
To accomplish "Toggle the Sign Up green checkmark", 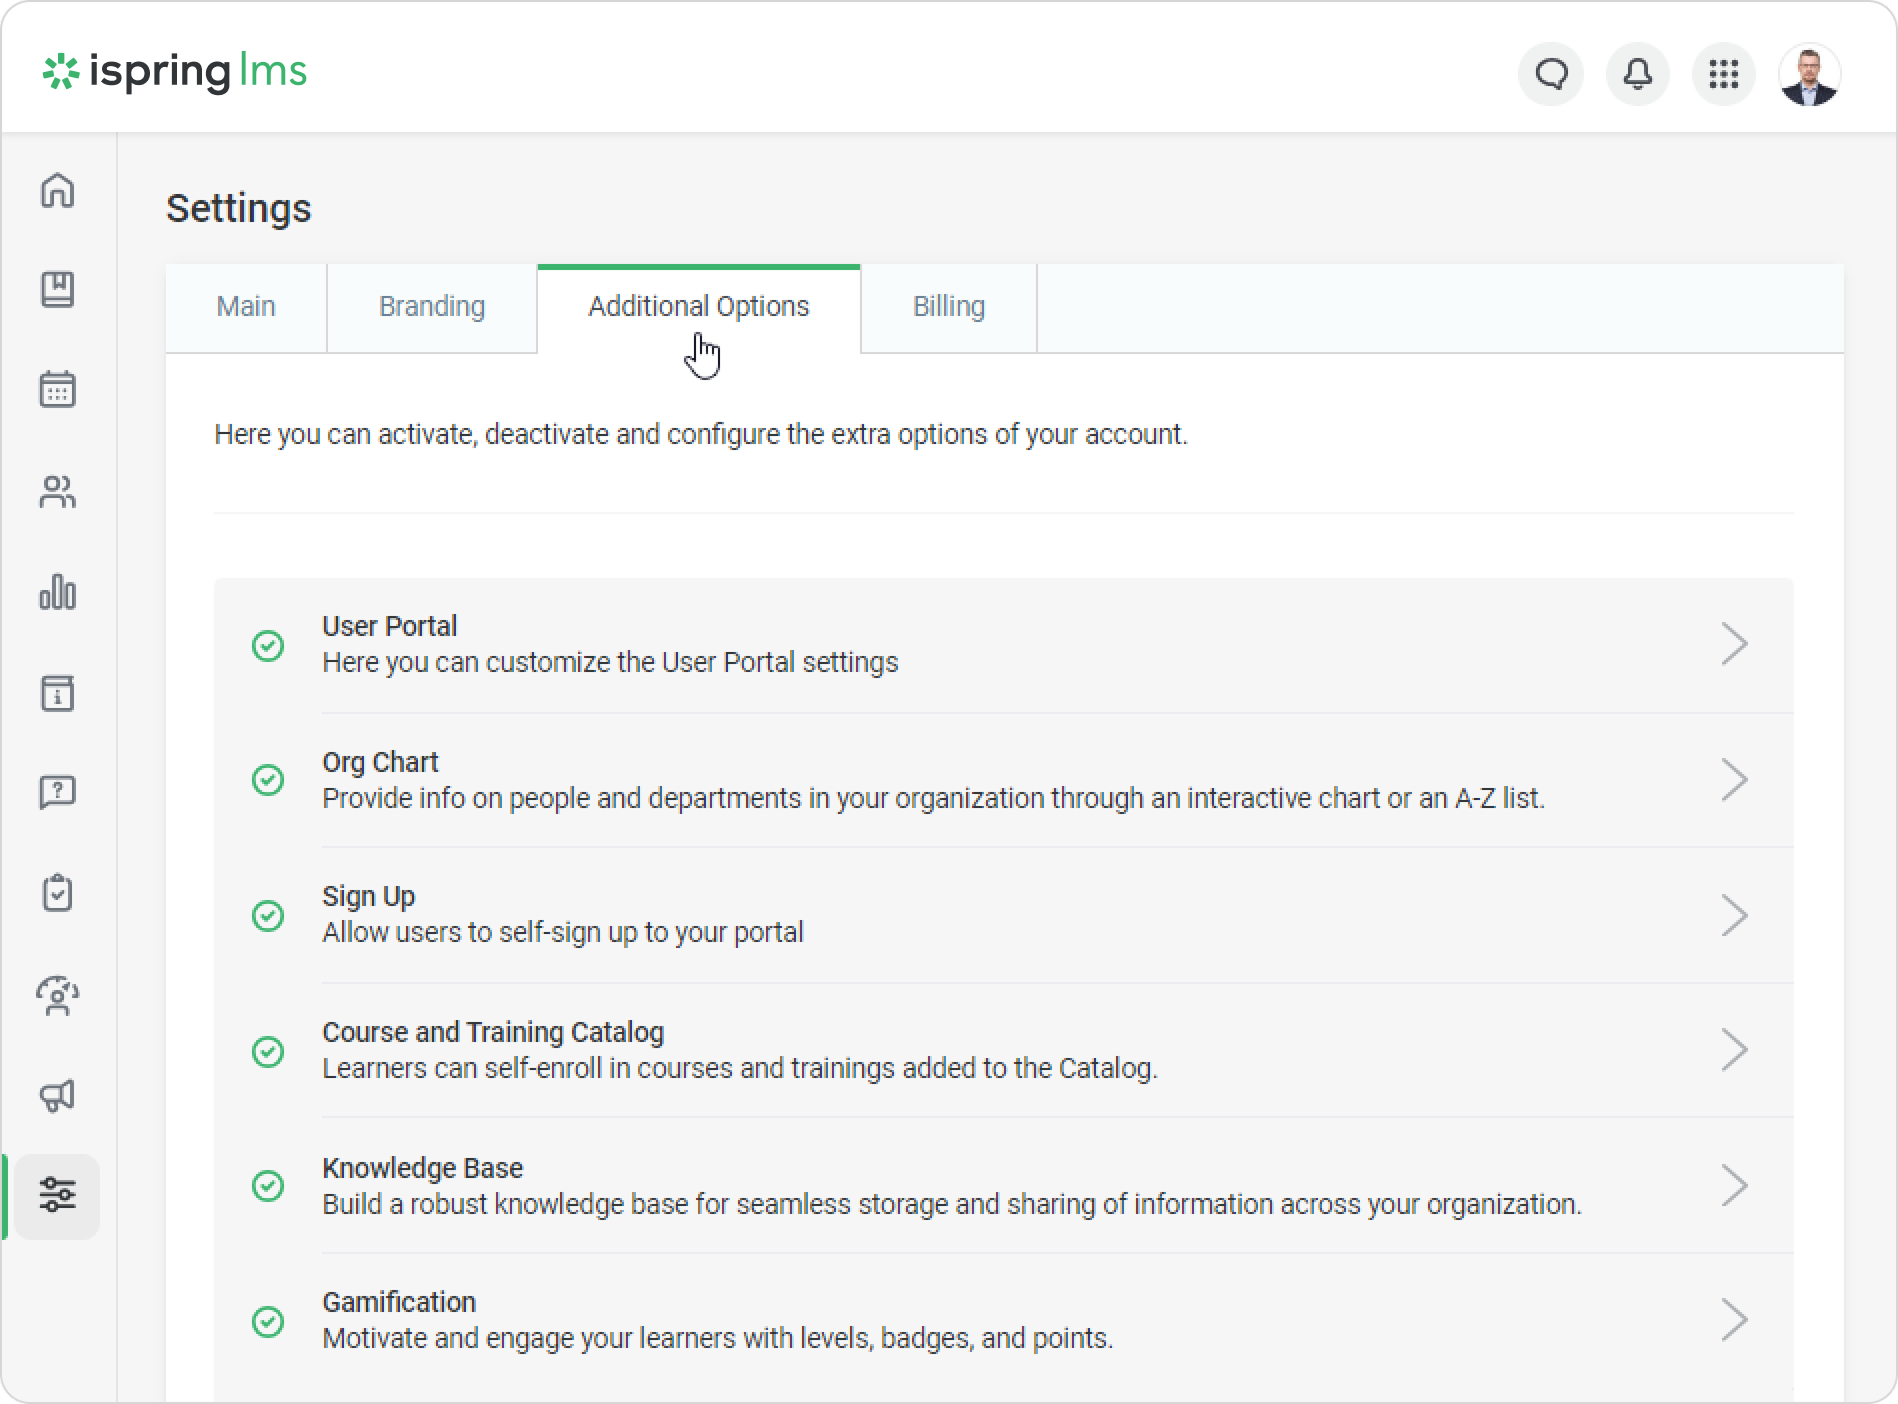I will (268, 915).
